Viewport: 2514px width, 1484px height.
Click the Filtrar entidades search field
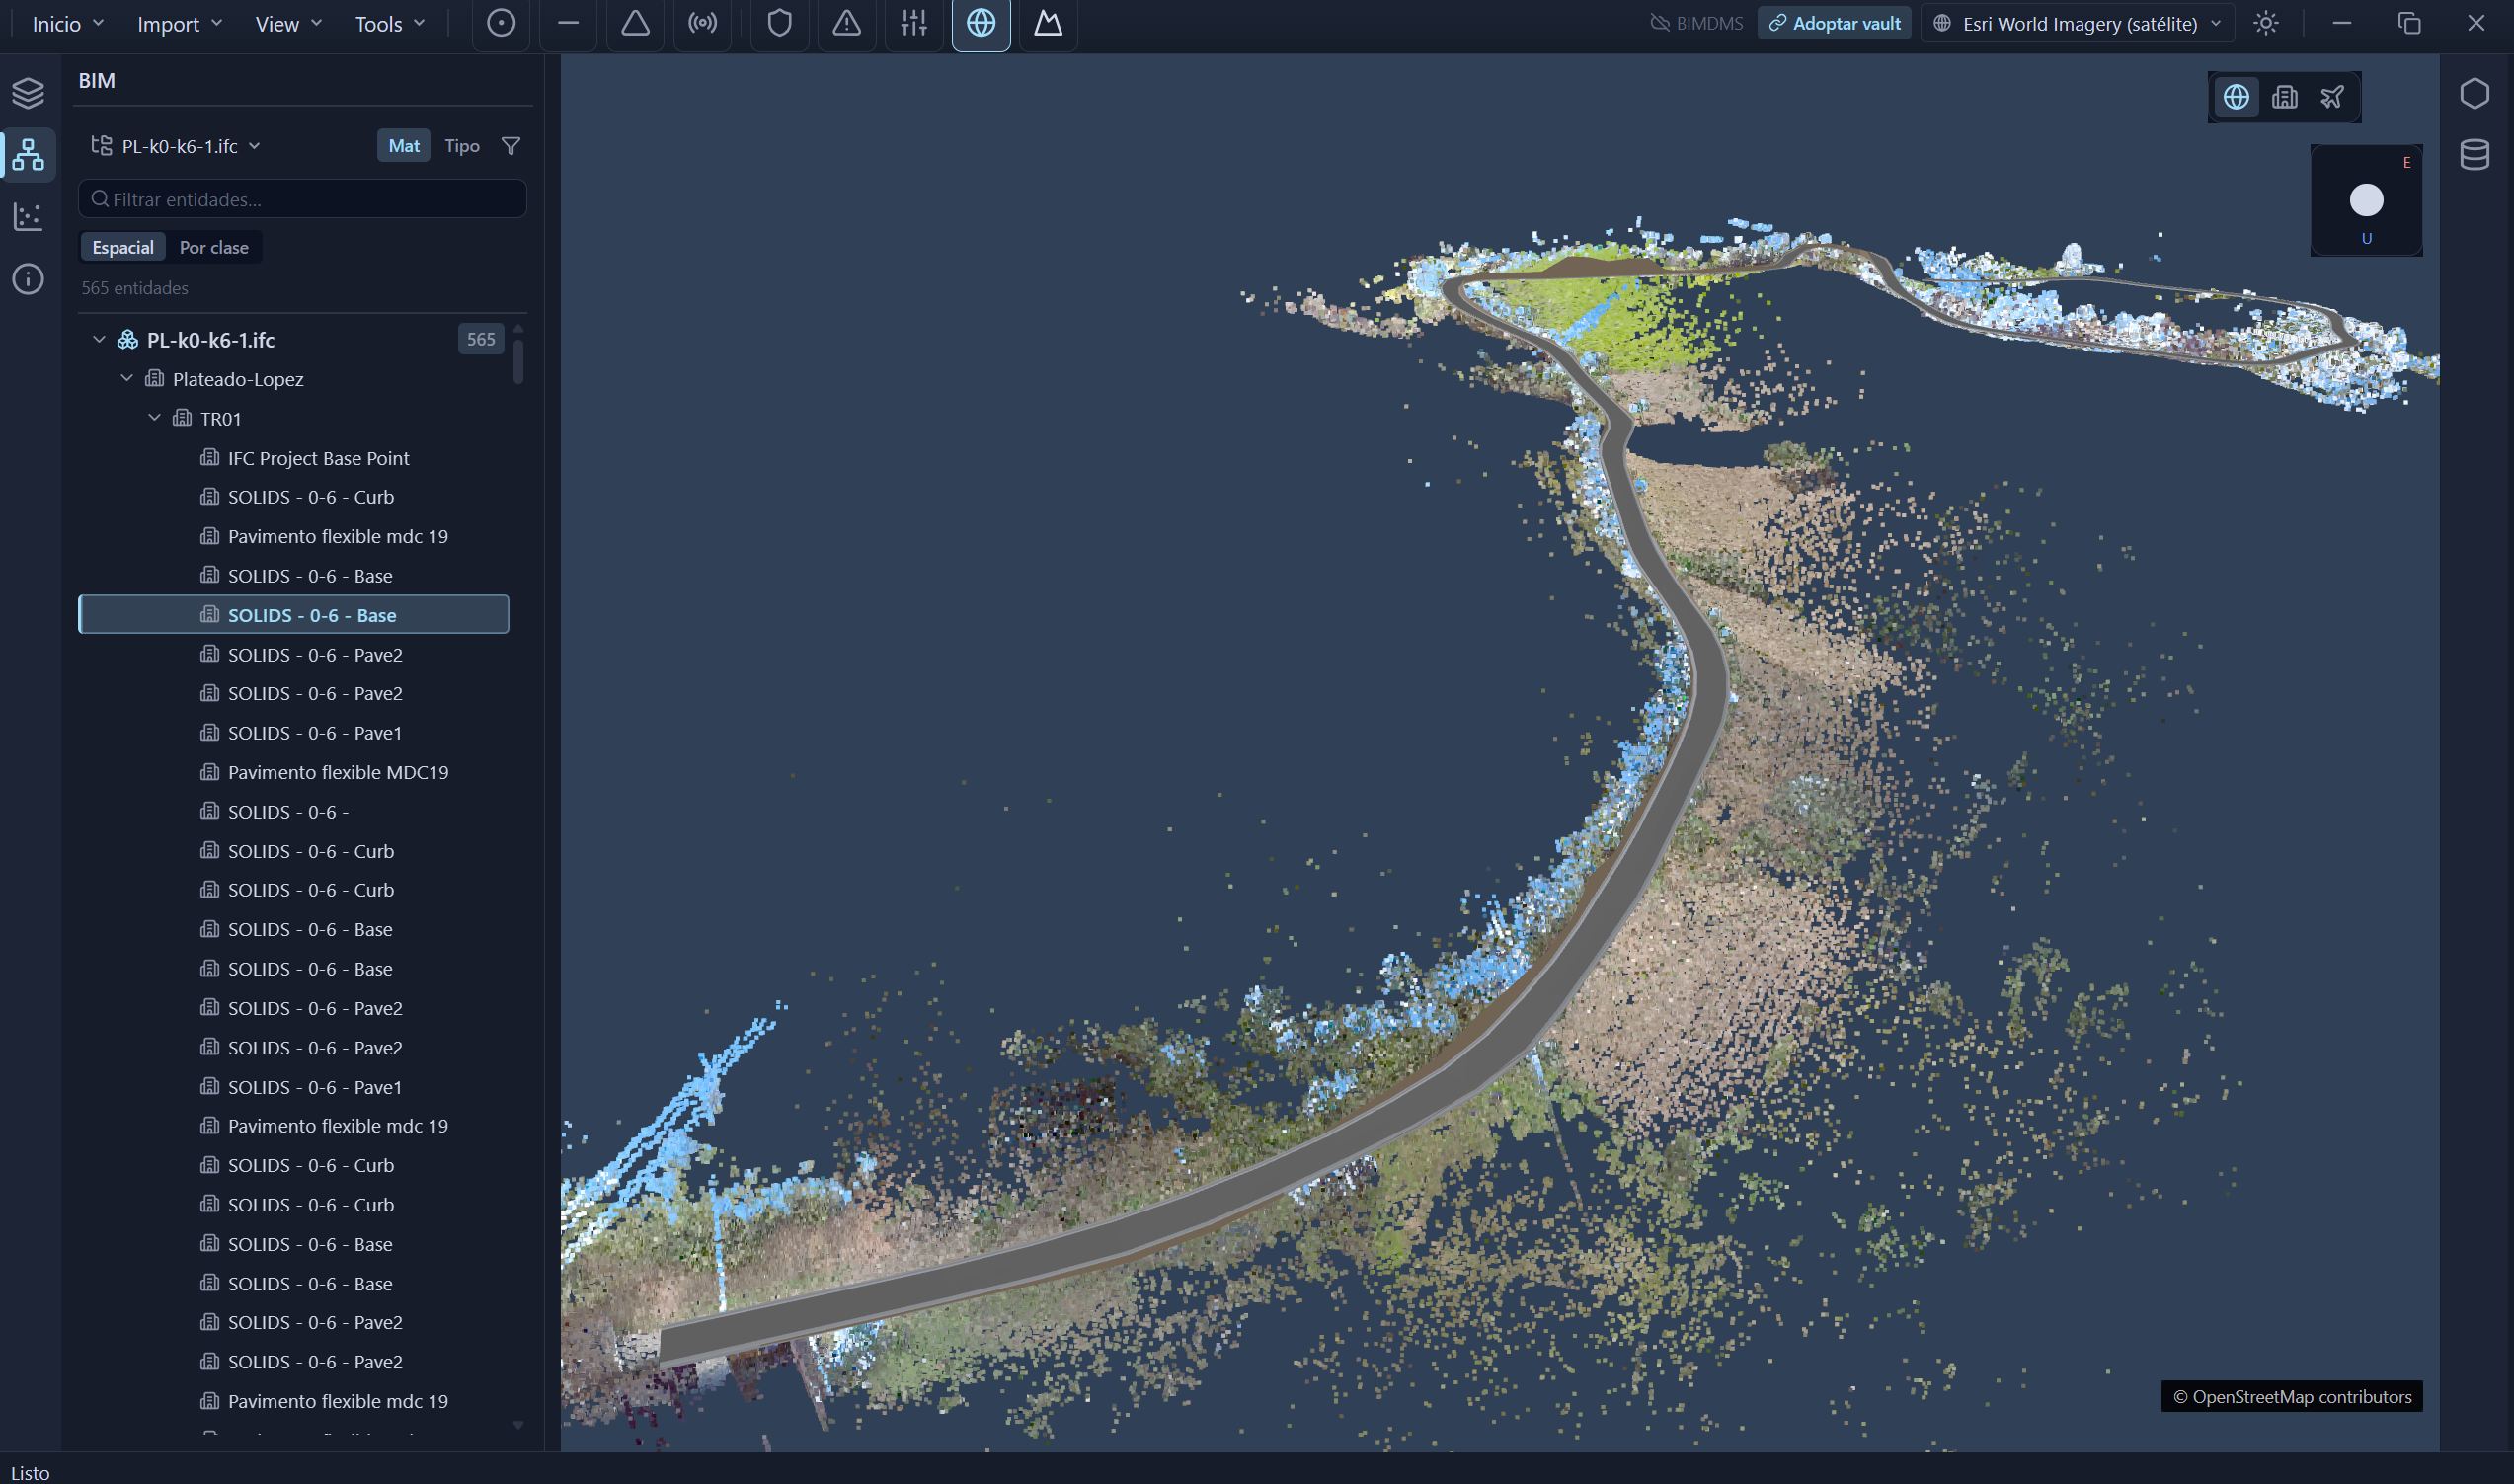(x=302, y=199)
